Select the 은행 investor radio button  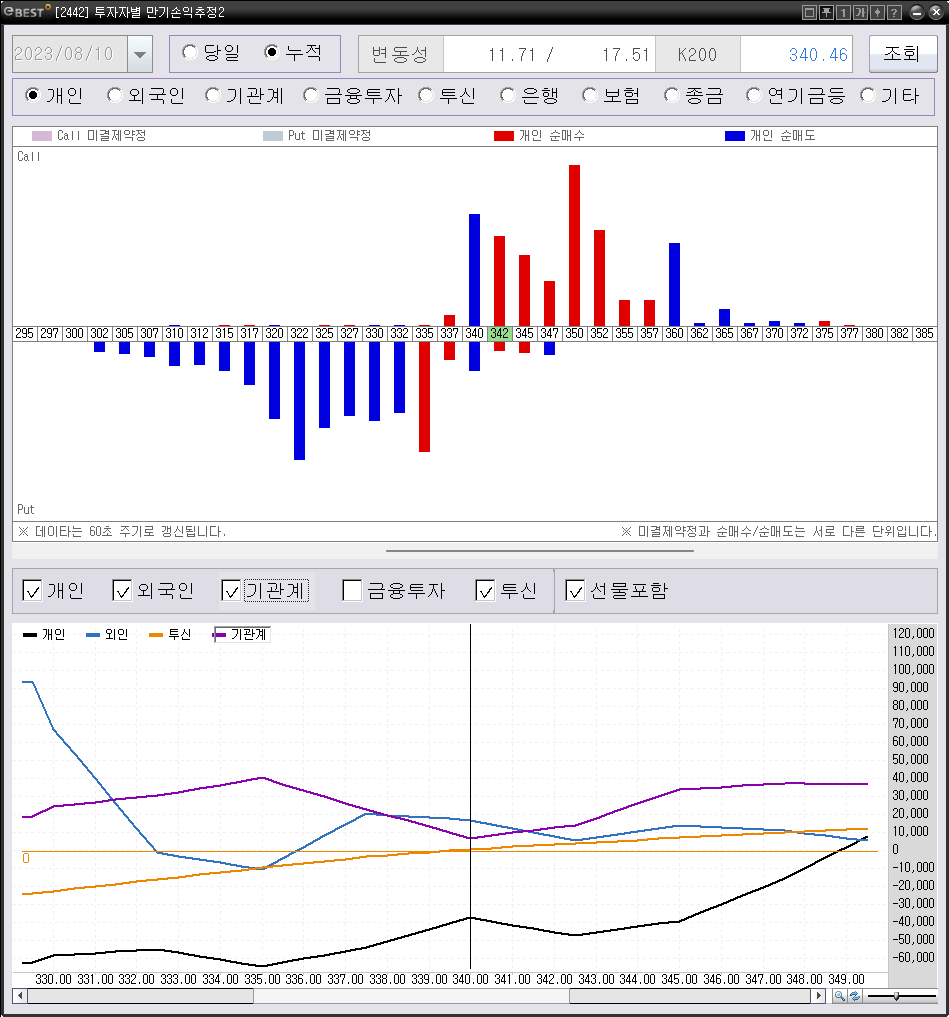(507, 95)
